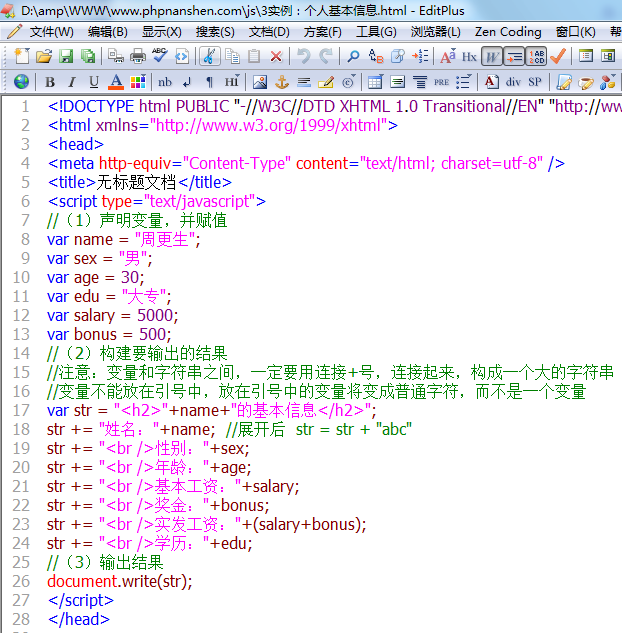
Task: Click the SP span tag icon
Action: point(535,82)
